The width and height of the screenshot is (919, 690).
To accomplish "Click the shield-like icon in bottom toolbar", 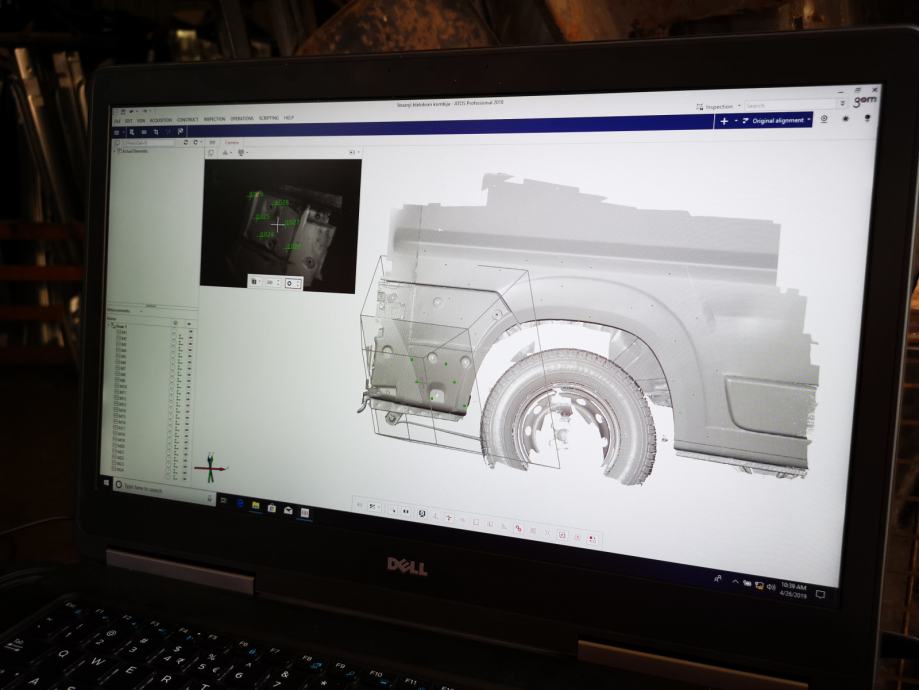I will (x=421, y=514).
